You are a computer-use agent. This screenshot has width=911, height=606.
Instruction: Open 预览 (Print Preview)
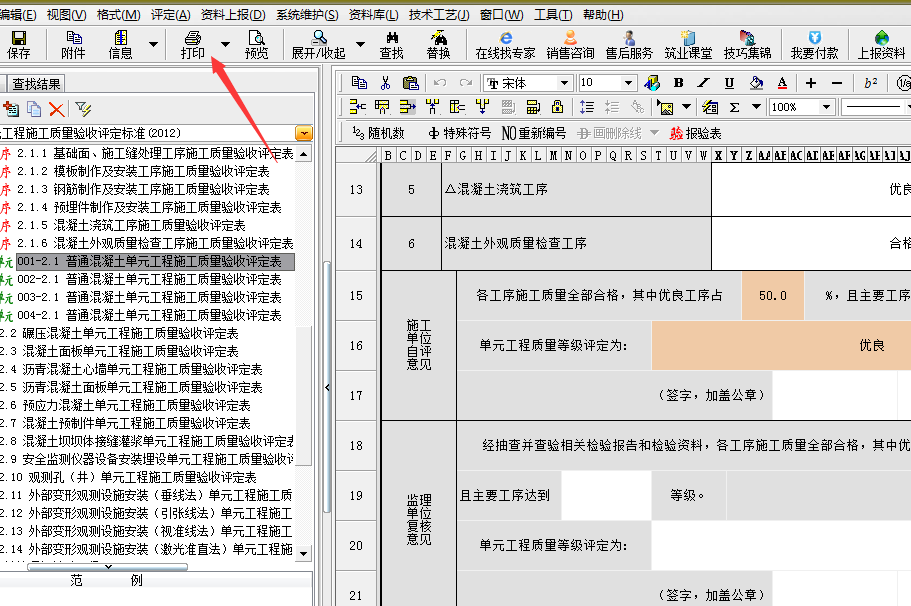256,44
